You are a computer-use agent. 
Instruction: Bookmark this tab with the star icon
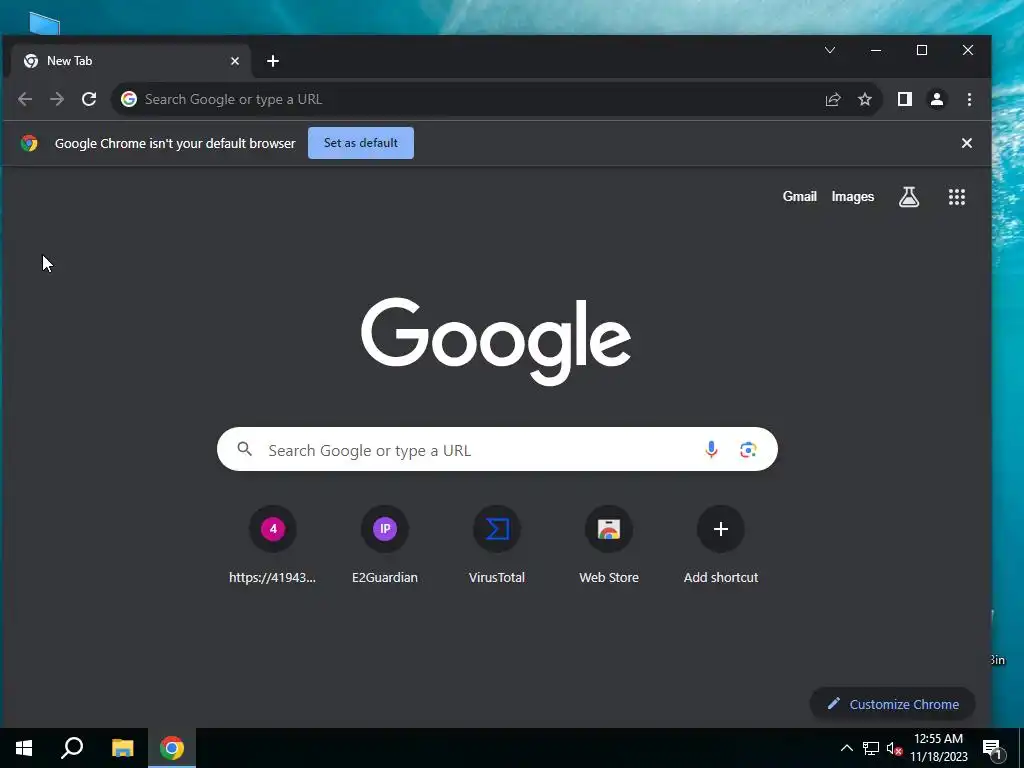coord(865,99)
